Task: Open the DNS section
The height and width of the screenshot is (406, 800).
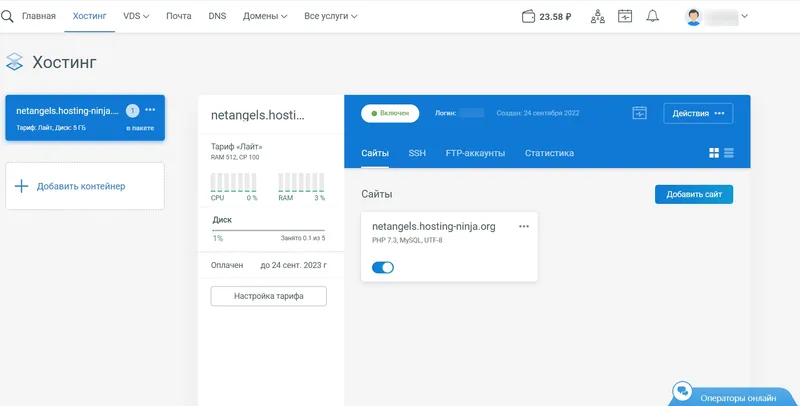Action: click(217, 16)
